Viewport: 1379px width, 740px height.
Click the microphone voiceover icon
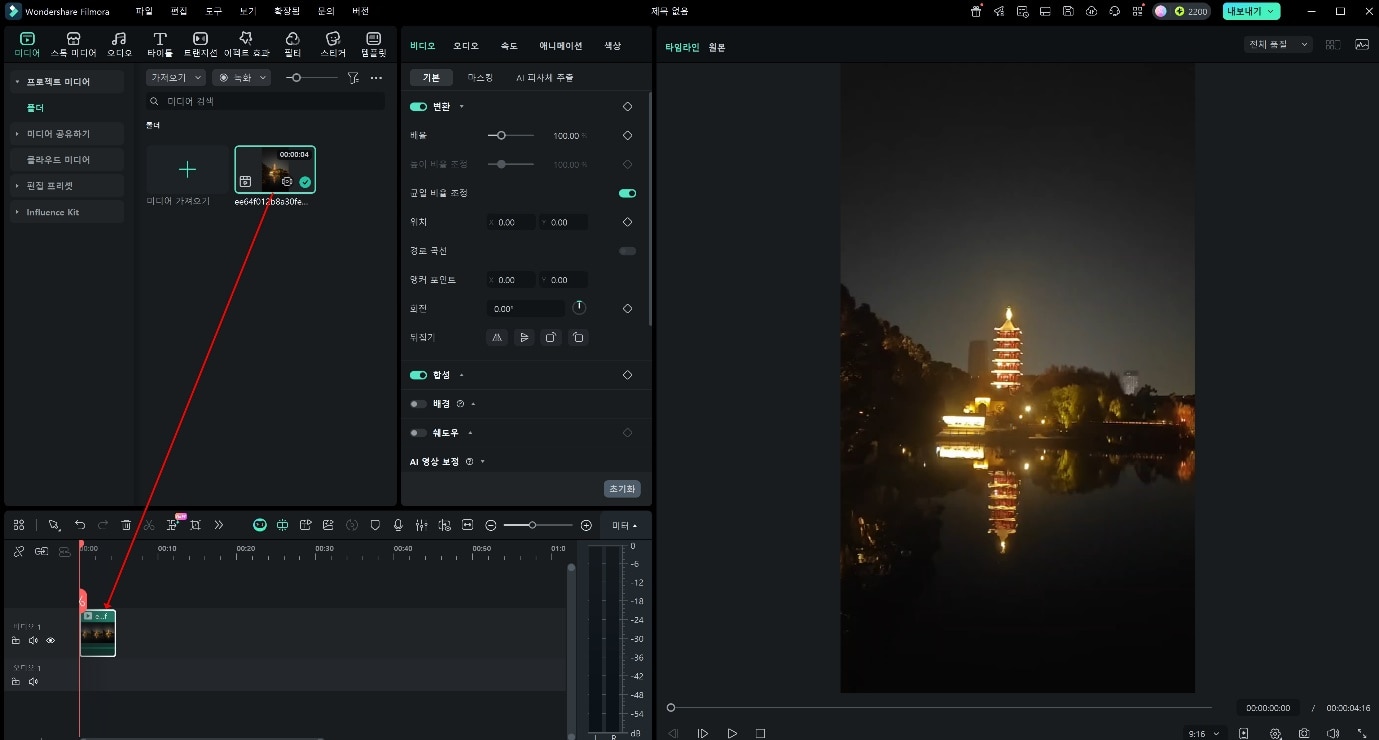click(x=398, y=525)
